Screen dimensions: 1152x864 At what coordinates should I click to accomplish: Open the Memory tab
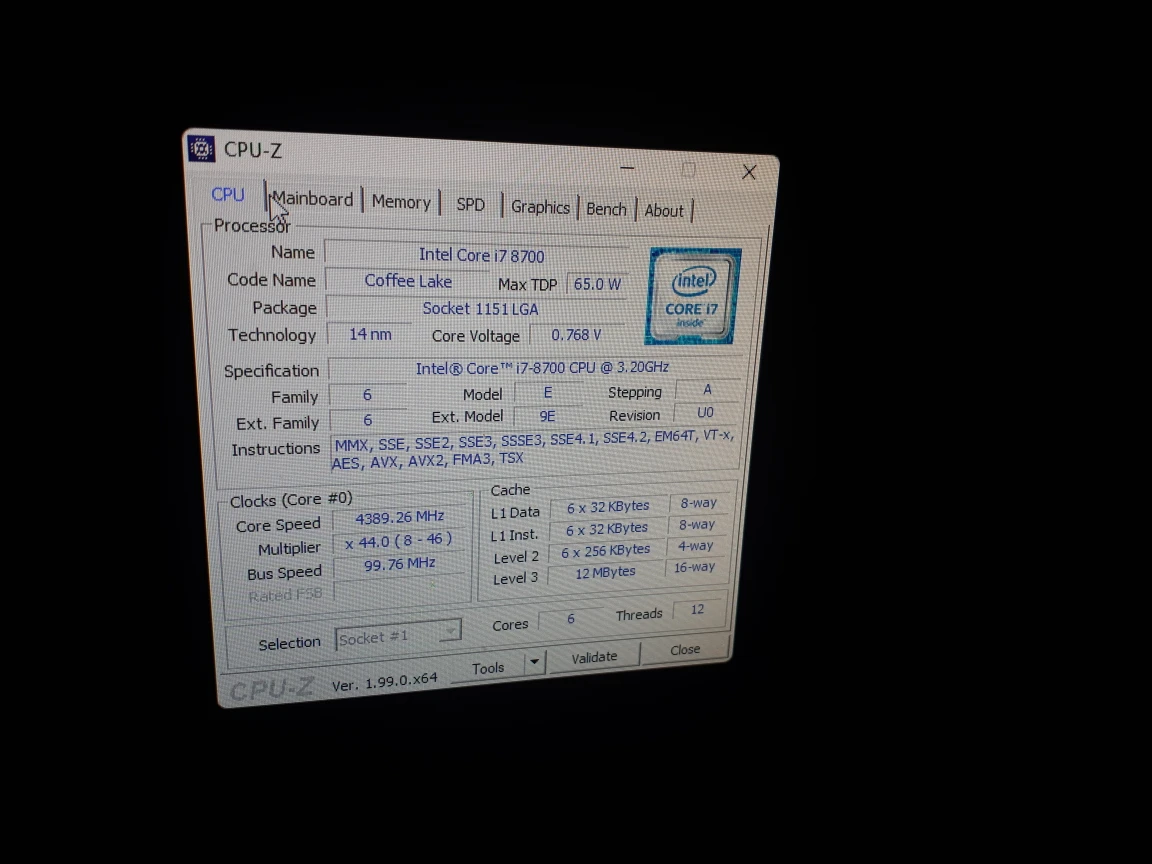pos(401,202)
